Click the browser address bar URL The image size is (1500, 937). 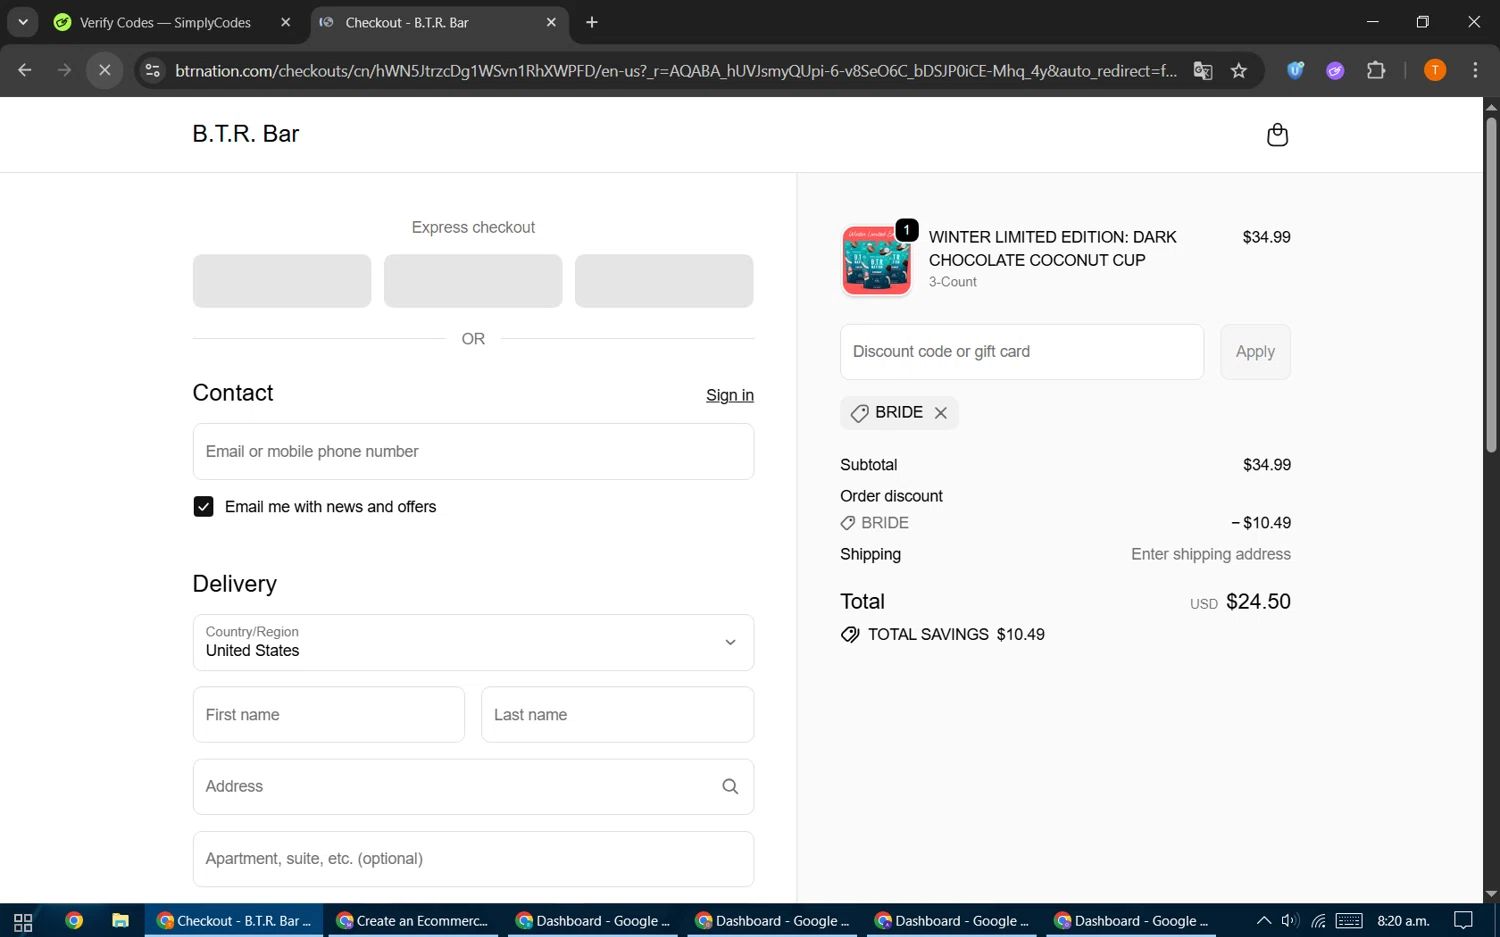[676, 71]
